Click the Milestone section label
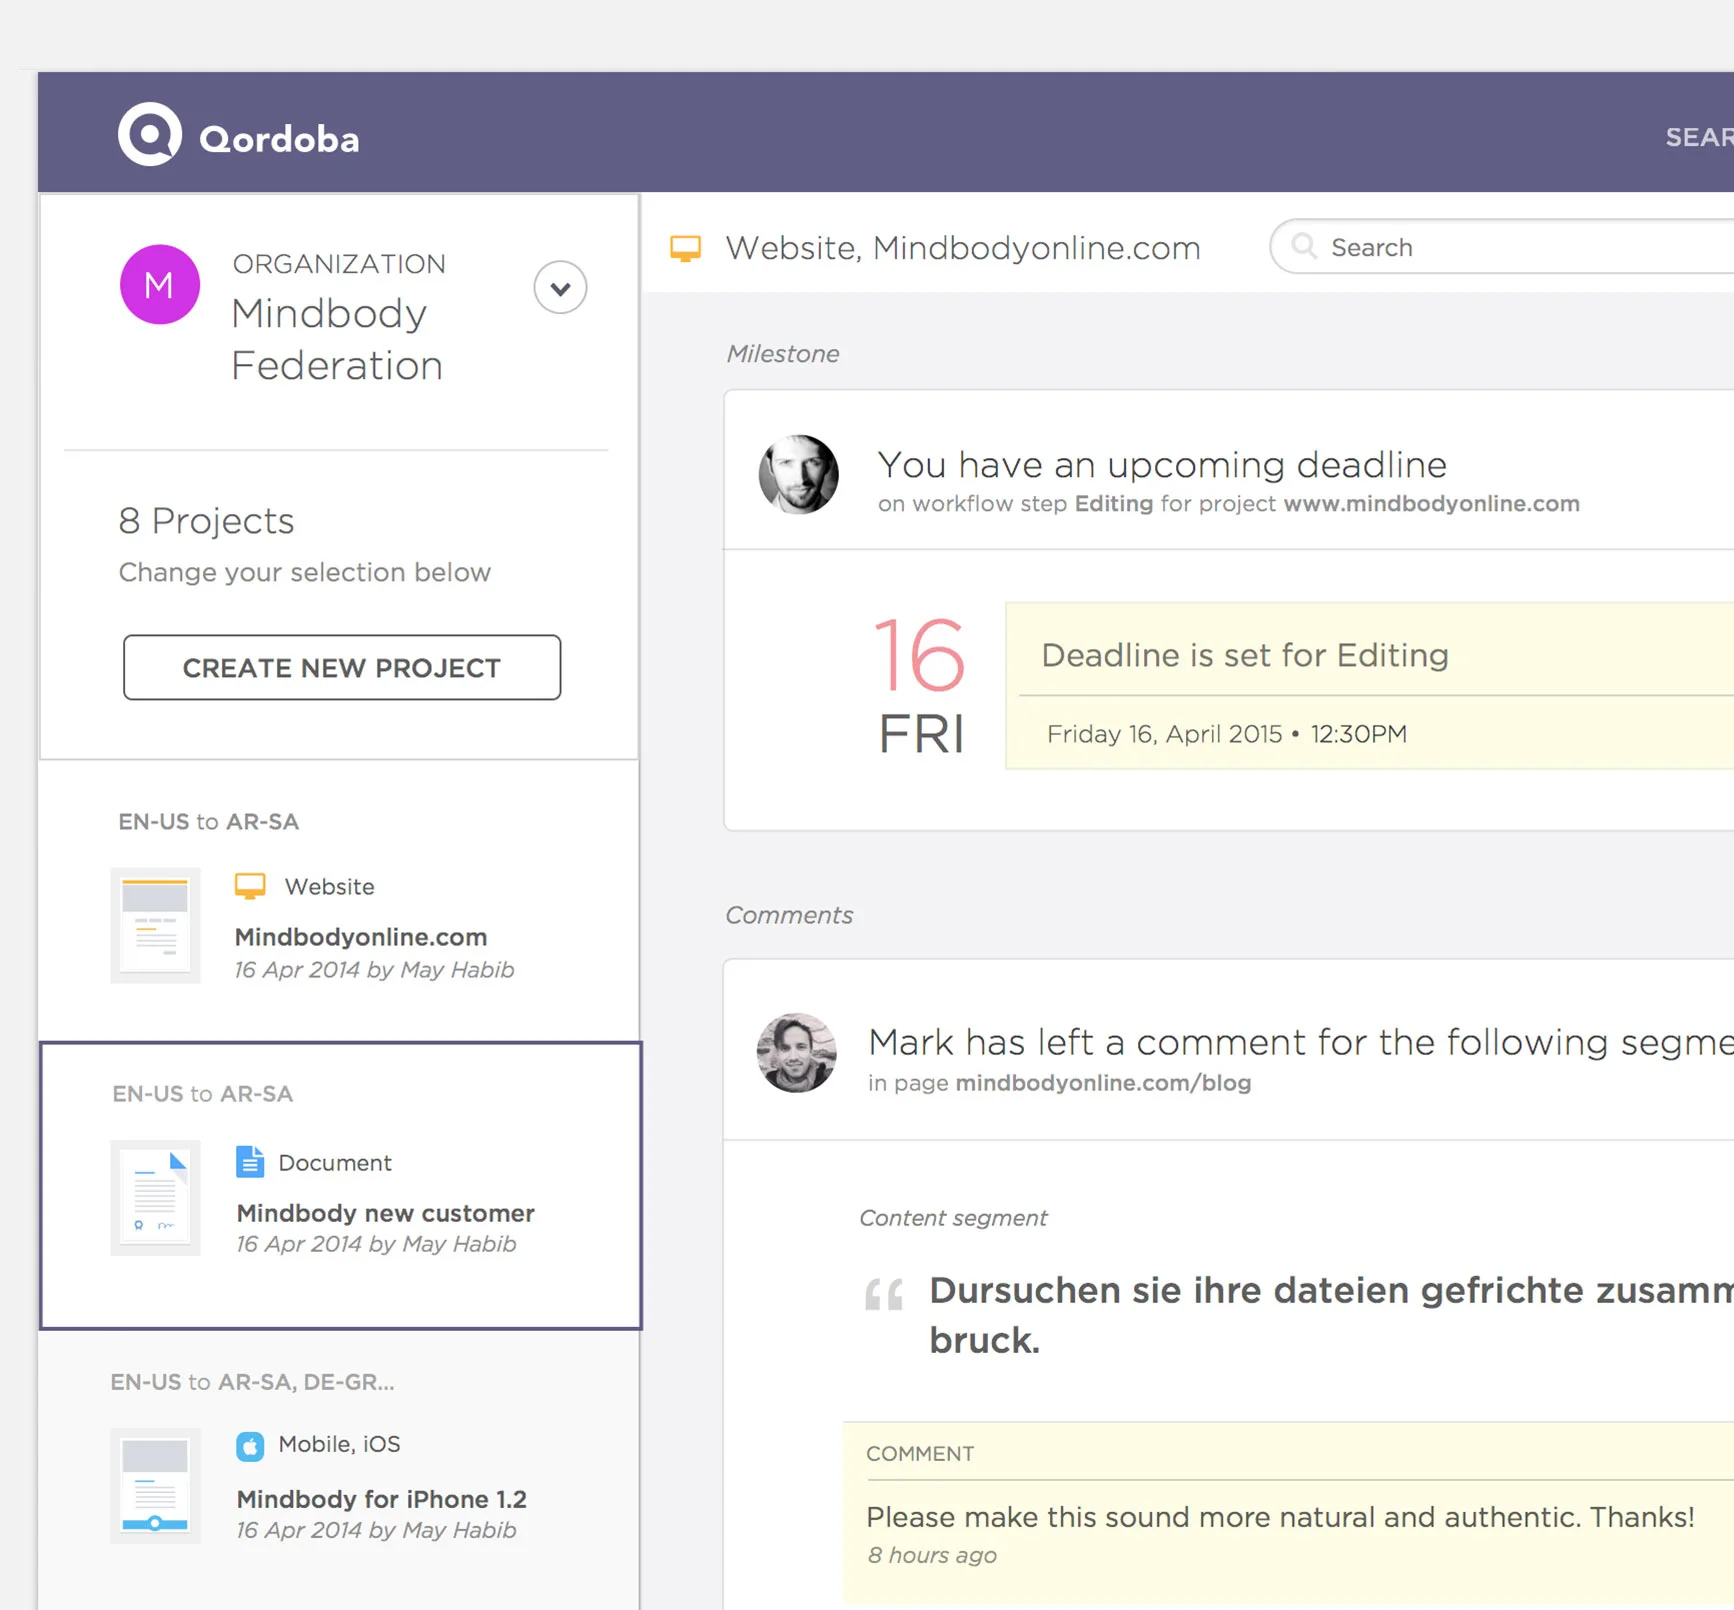This screenshot has width=1734, height=1610. click(x=783, y=354)
